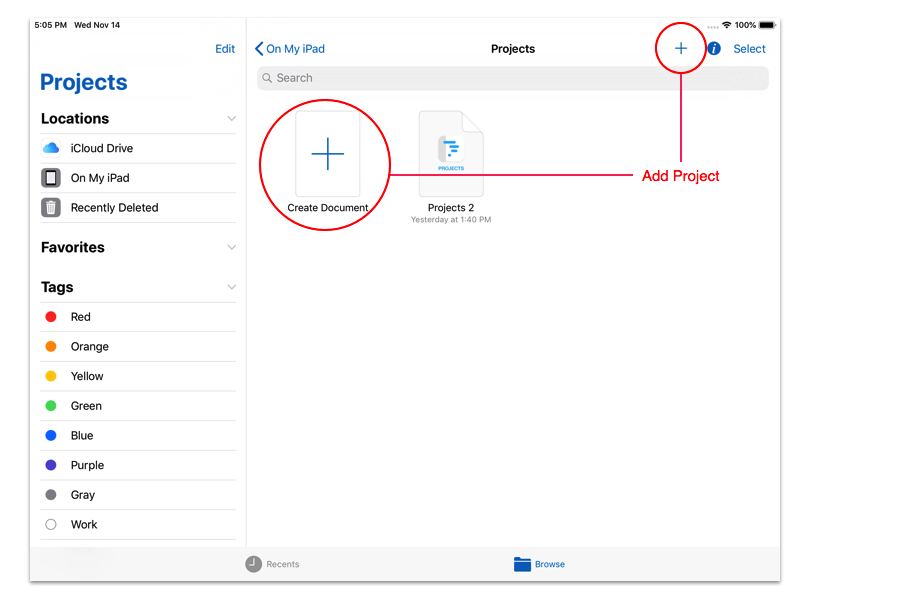The width and height of the screenshot is (902, 600).
Task: Select the Red tag color dot
Action: (x=51, y=317)
